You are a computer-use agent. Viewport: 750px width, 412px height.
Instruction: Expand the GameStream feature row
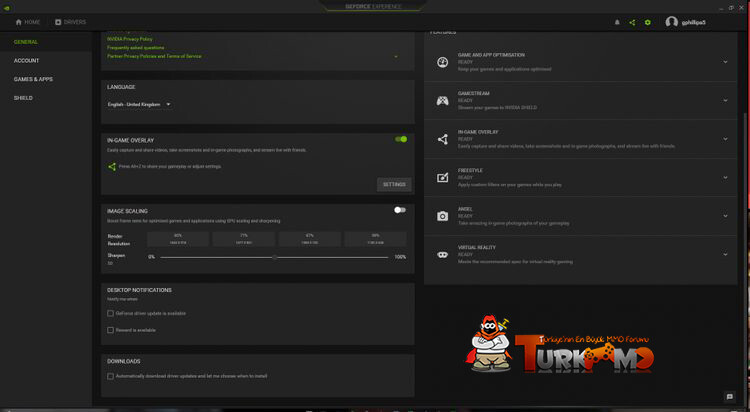coord(725,100)
